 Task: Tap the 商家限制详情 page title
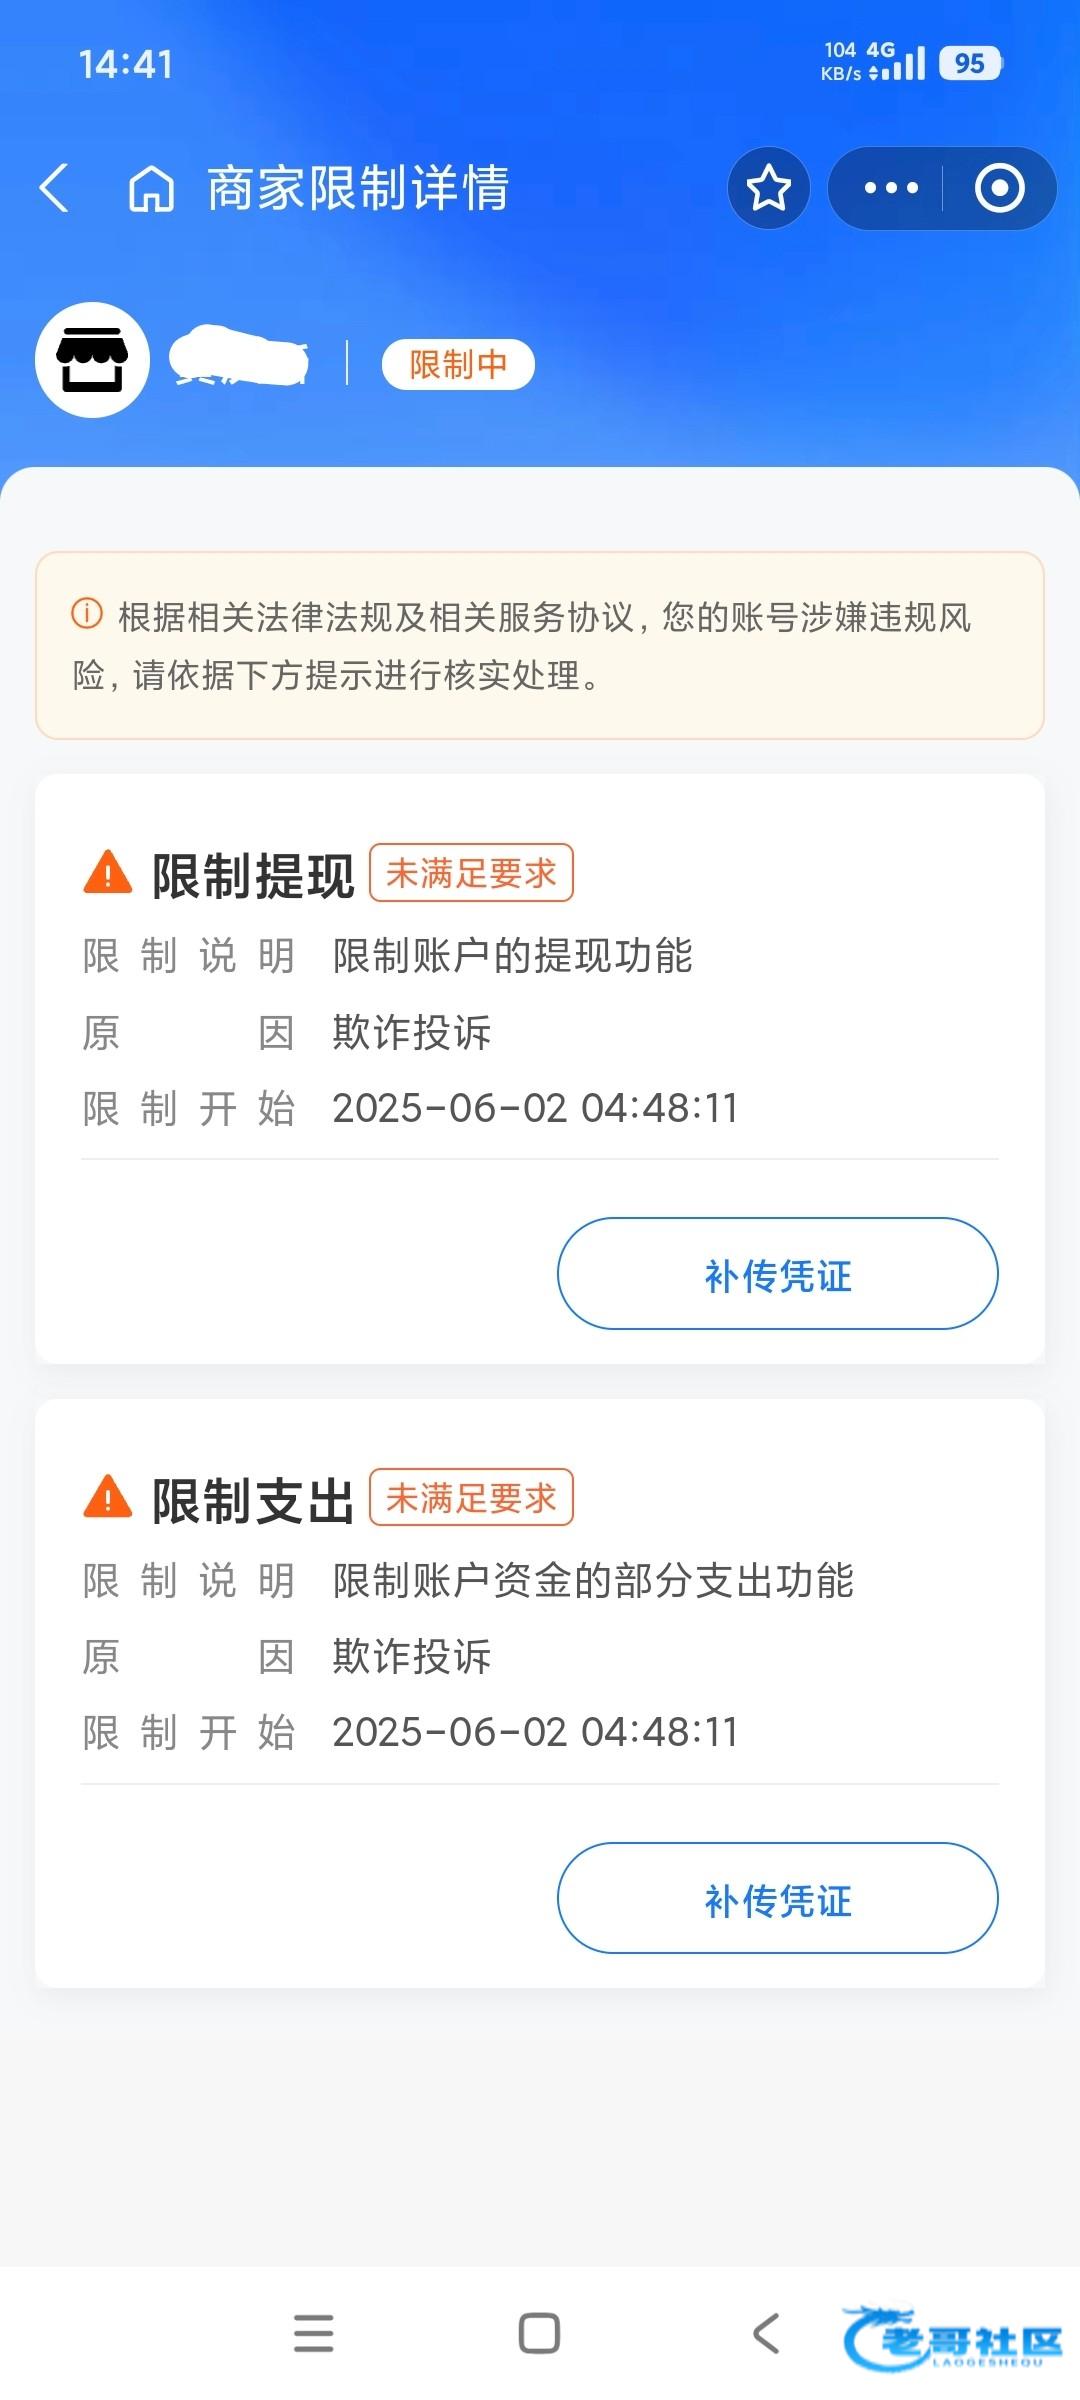(x=358, y=188)
